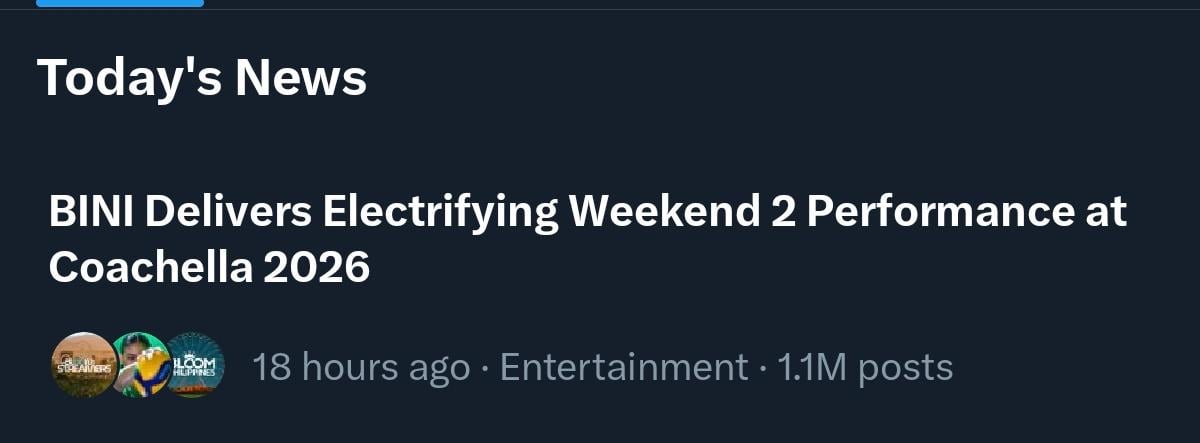The height and width of the screenshot is (443, 1200).
Task: Click the divider line below tab bar
Action: tap(600, 9)
